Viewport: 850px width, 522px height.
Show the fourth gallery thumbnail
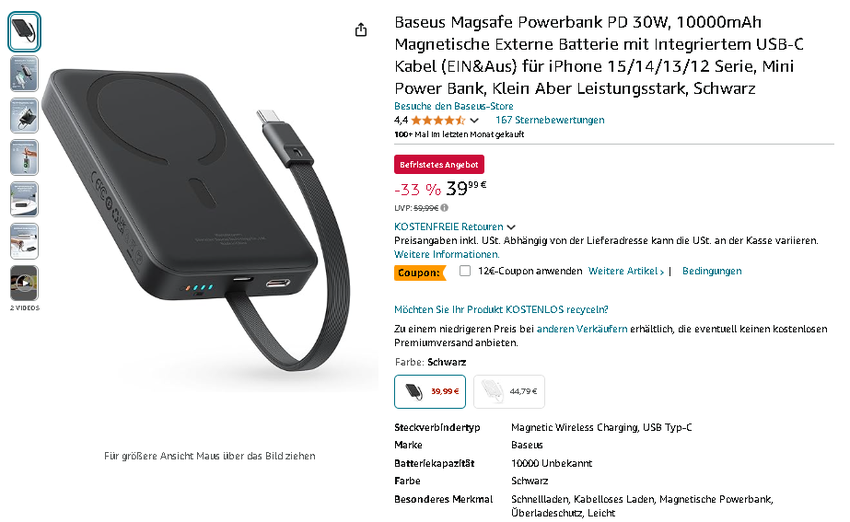[24, 157]
